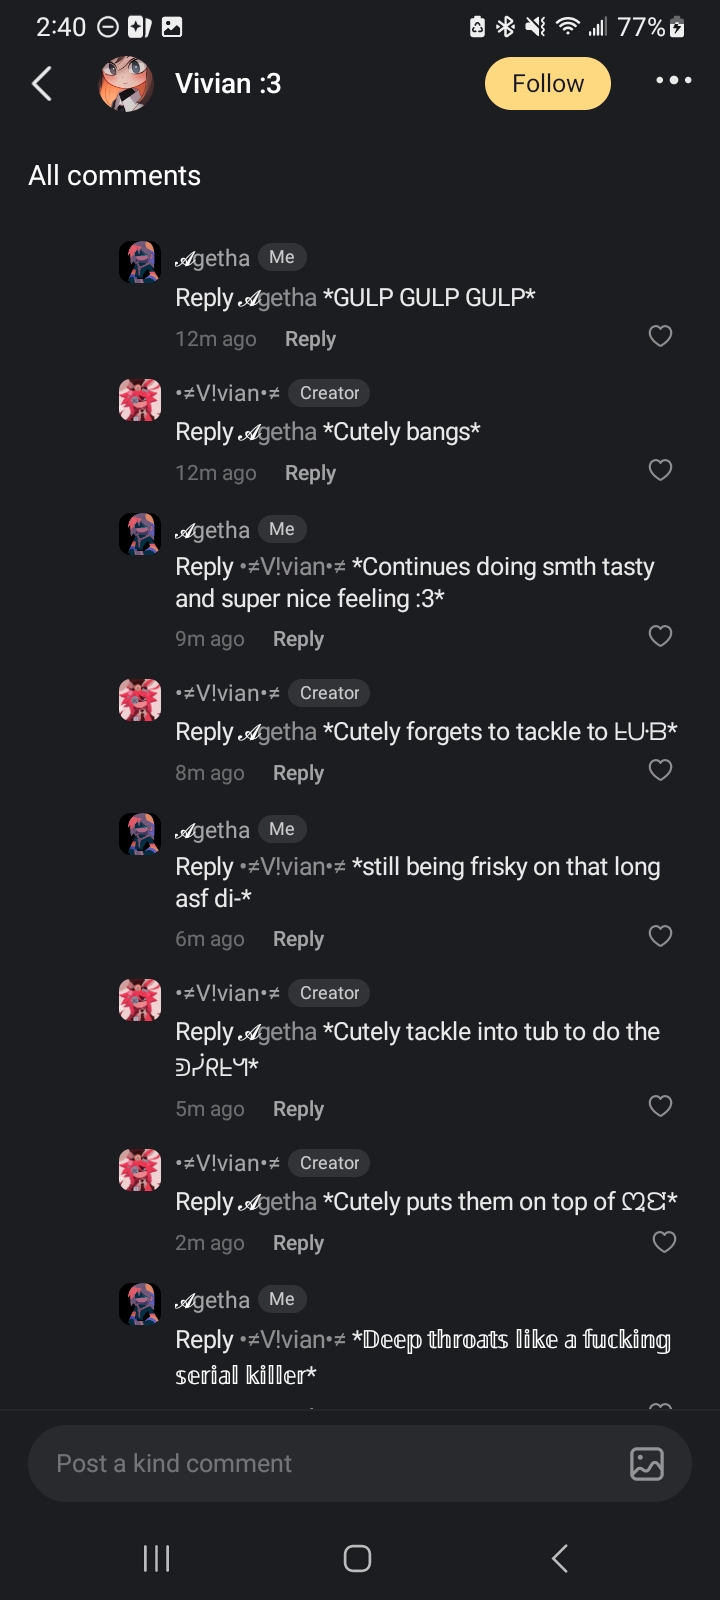
Task: Focus the "Post a kind comment" field
Action: (330, 1463)
